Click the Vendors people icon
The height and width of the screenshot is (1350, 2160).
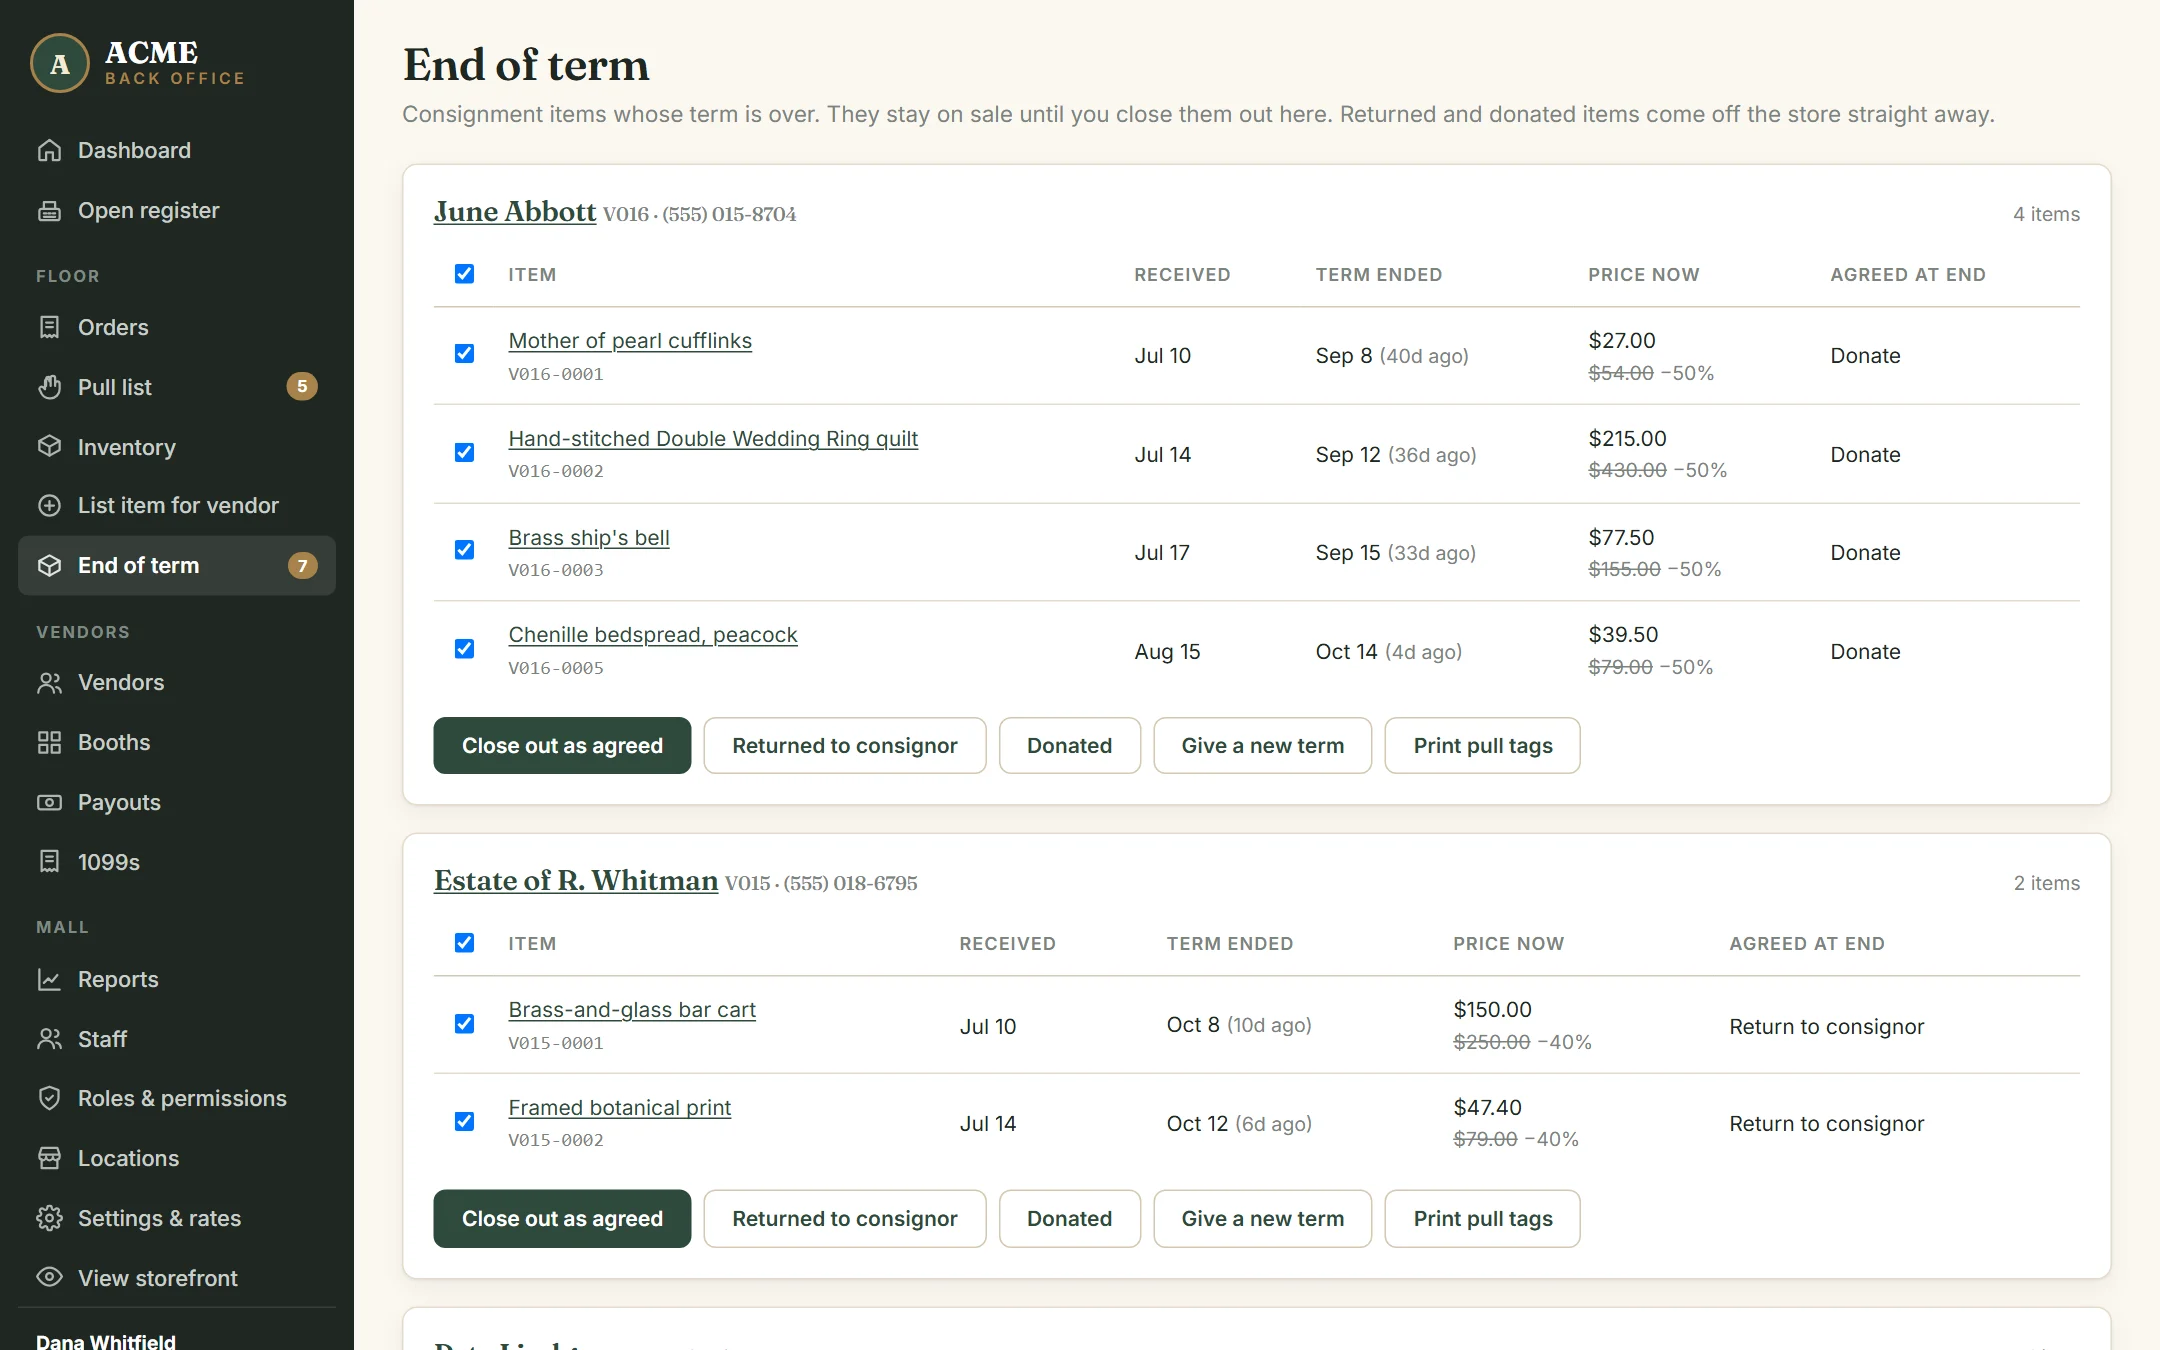49,682
